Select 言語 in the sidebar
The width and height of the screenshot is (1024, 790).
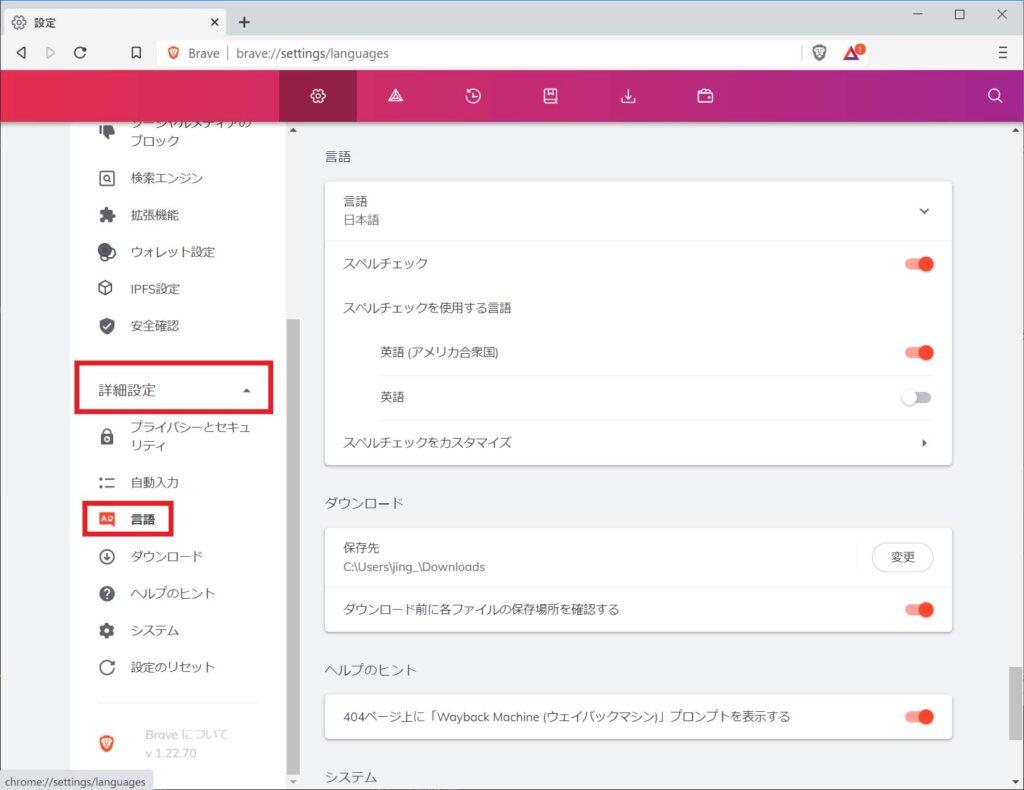point(142,519)
